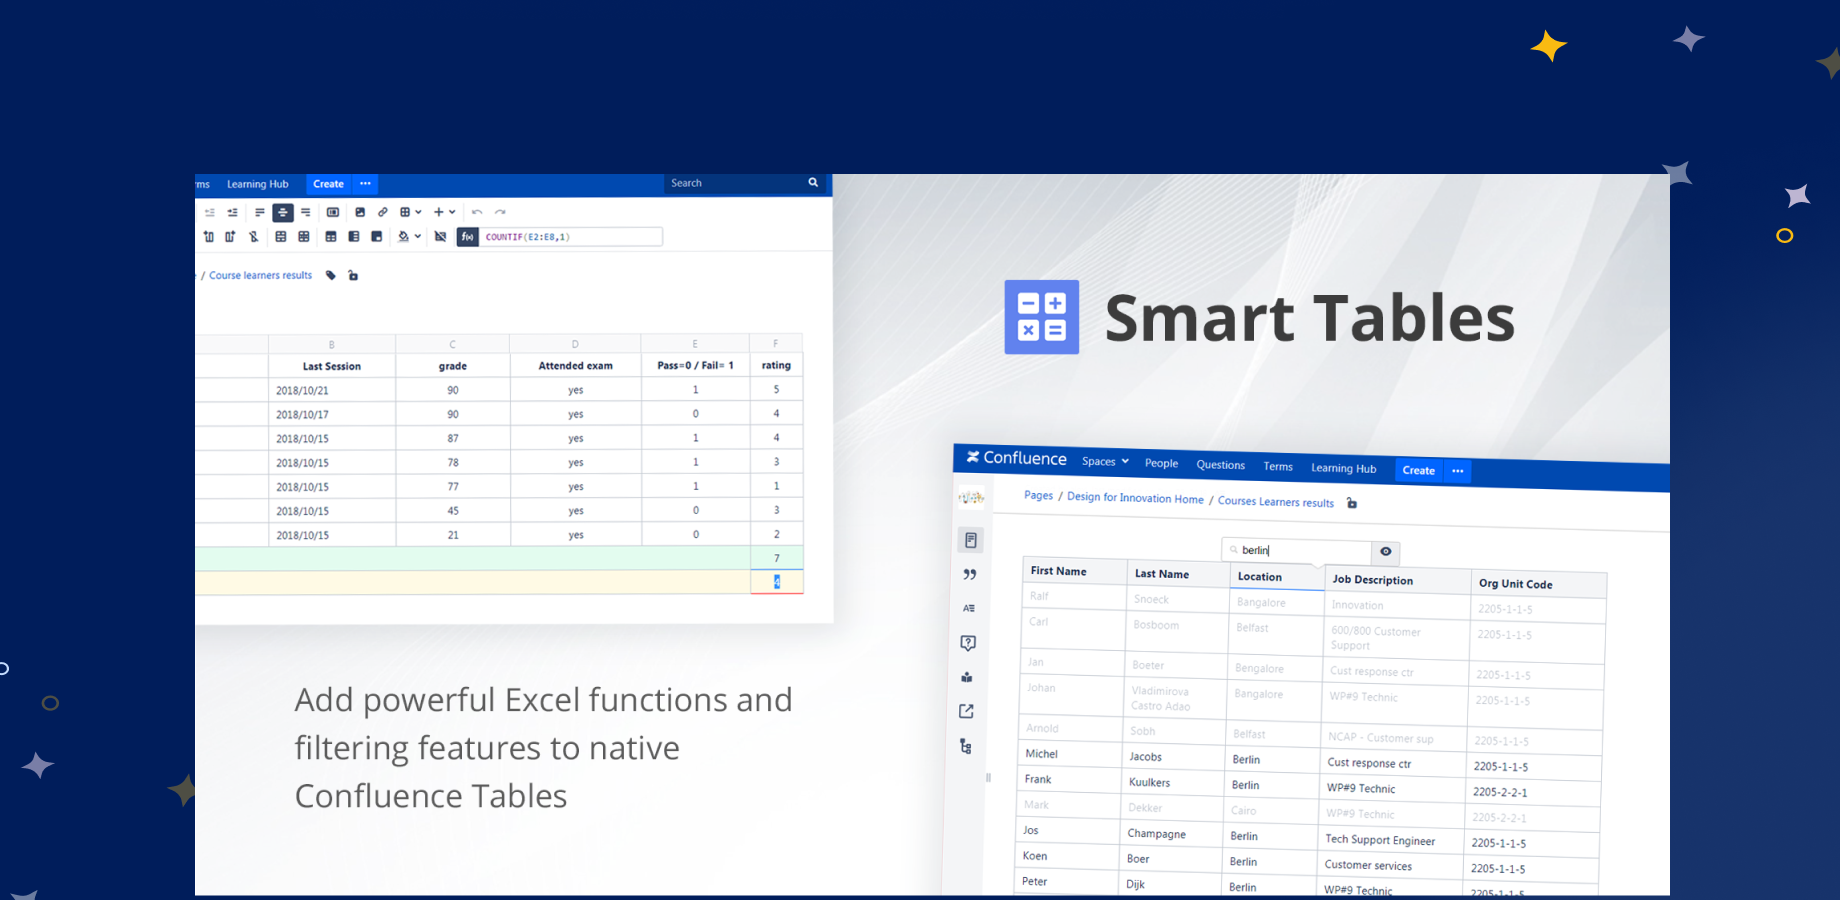Align text right in the editor toolbar

coord(306,212)
